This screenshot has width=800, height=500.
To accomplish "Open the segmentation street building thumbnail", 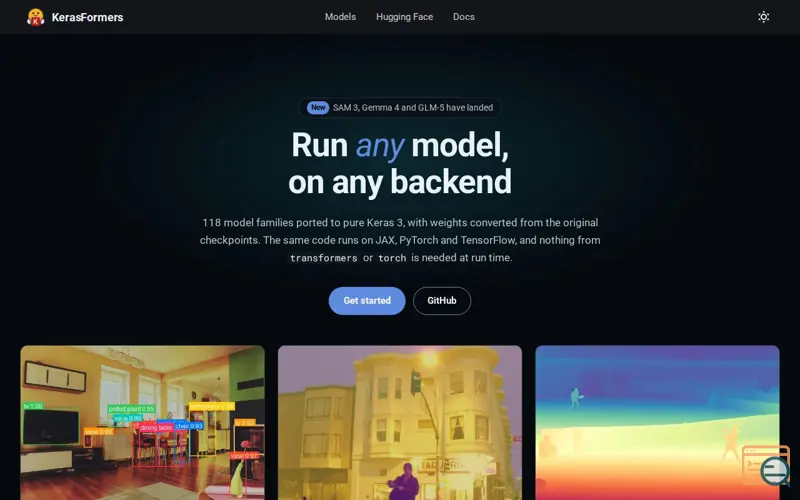I will 400,423.
